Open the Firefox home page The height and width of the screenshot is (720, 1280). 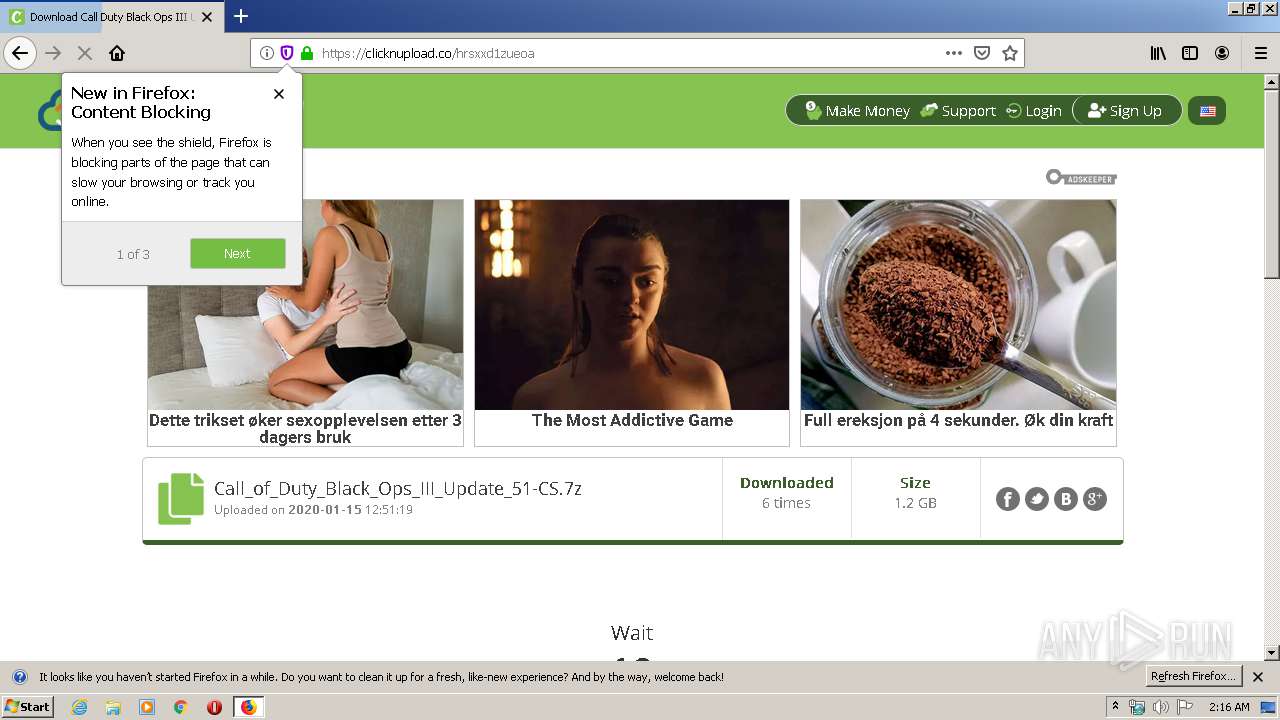117,53
